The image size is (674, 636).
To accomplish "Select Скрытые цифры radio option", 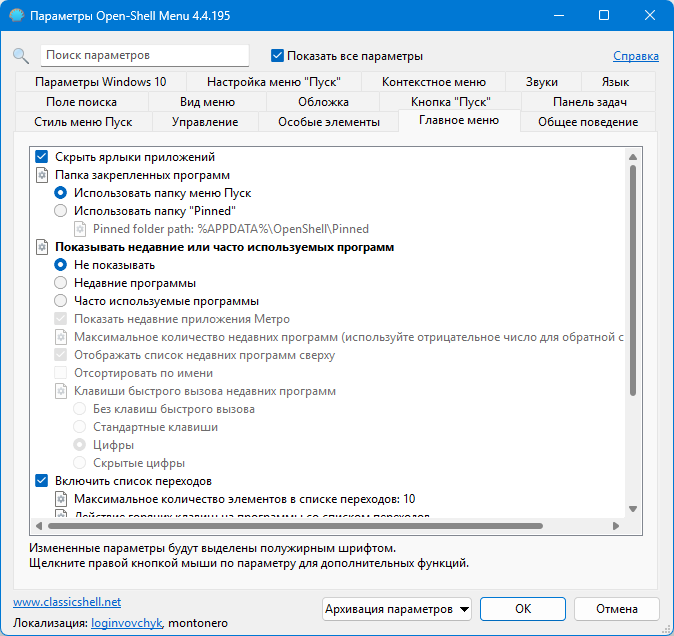I will coord(80,463).
